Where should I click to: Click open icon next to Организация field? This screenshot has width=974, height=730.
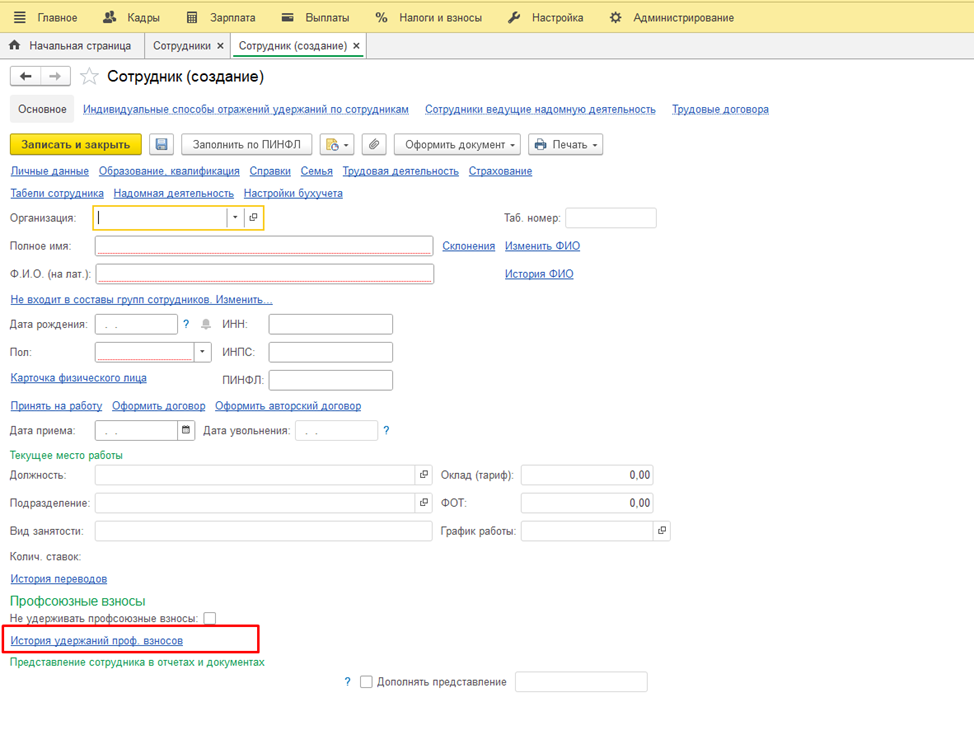[254, 217]
